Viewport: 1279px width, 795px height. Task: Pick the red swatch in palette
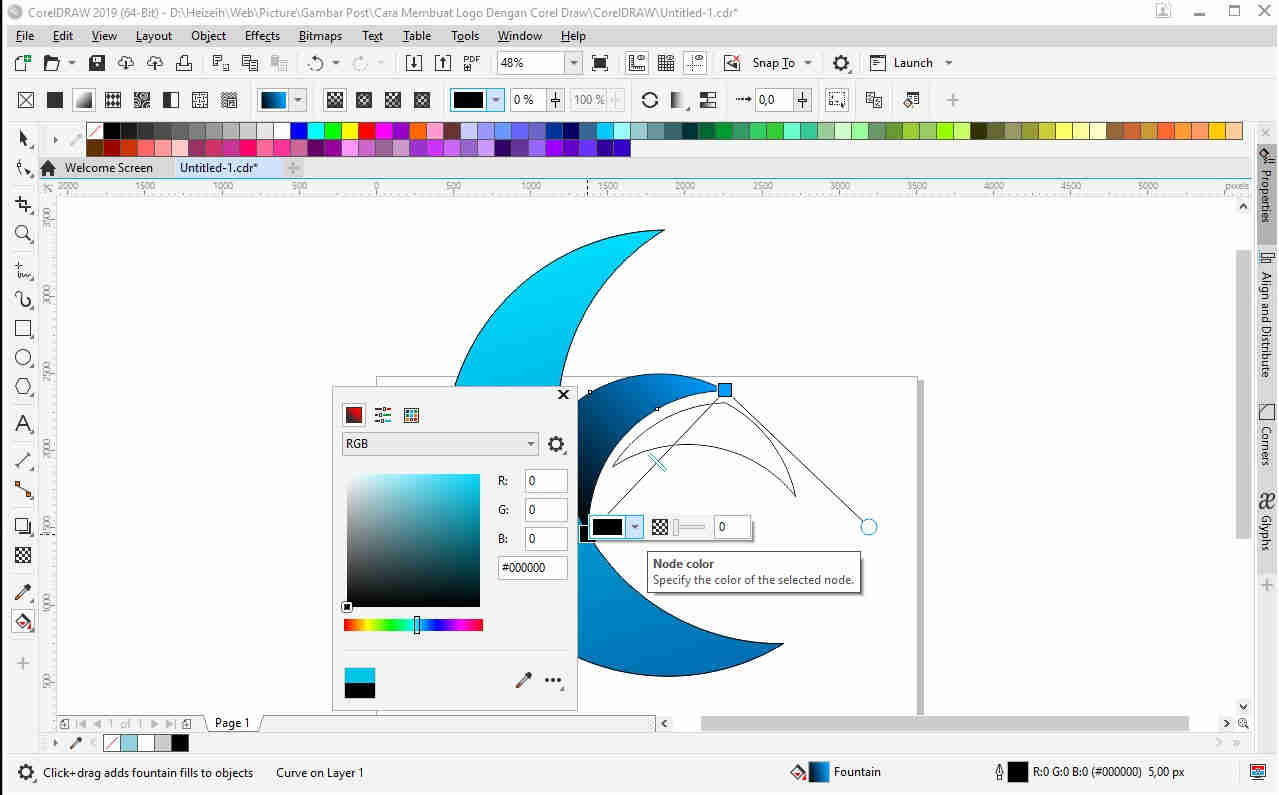point(368,131)
